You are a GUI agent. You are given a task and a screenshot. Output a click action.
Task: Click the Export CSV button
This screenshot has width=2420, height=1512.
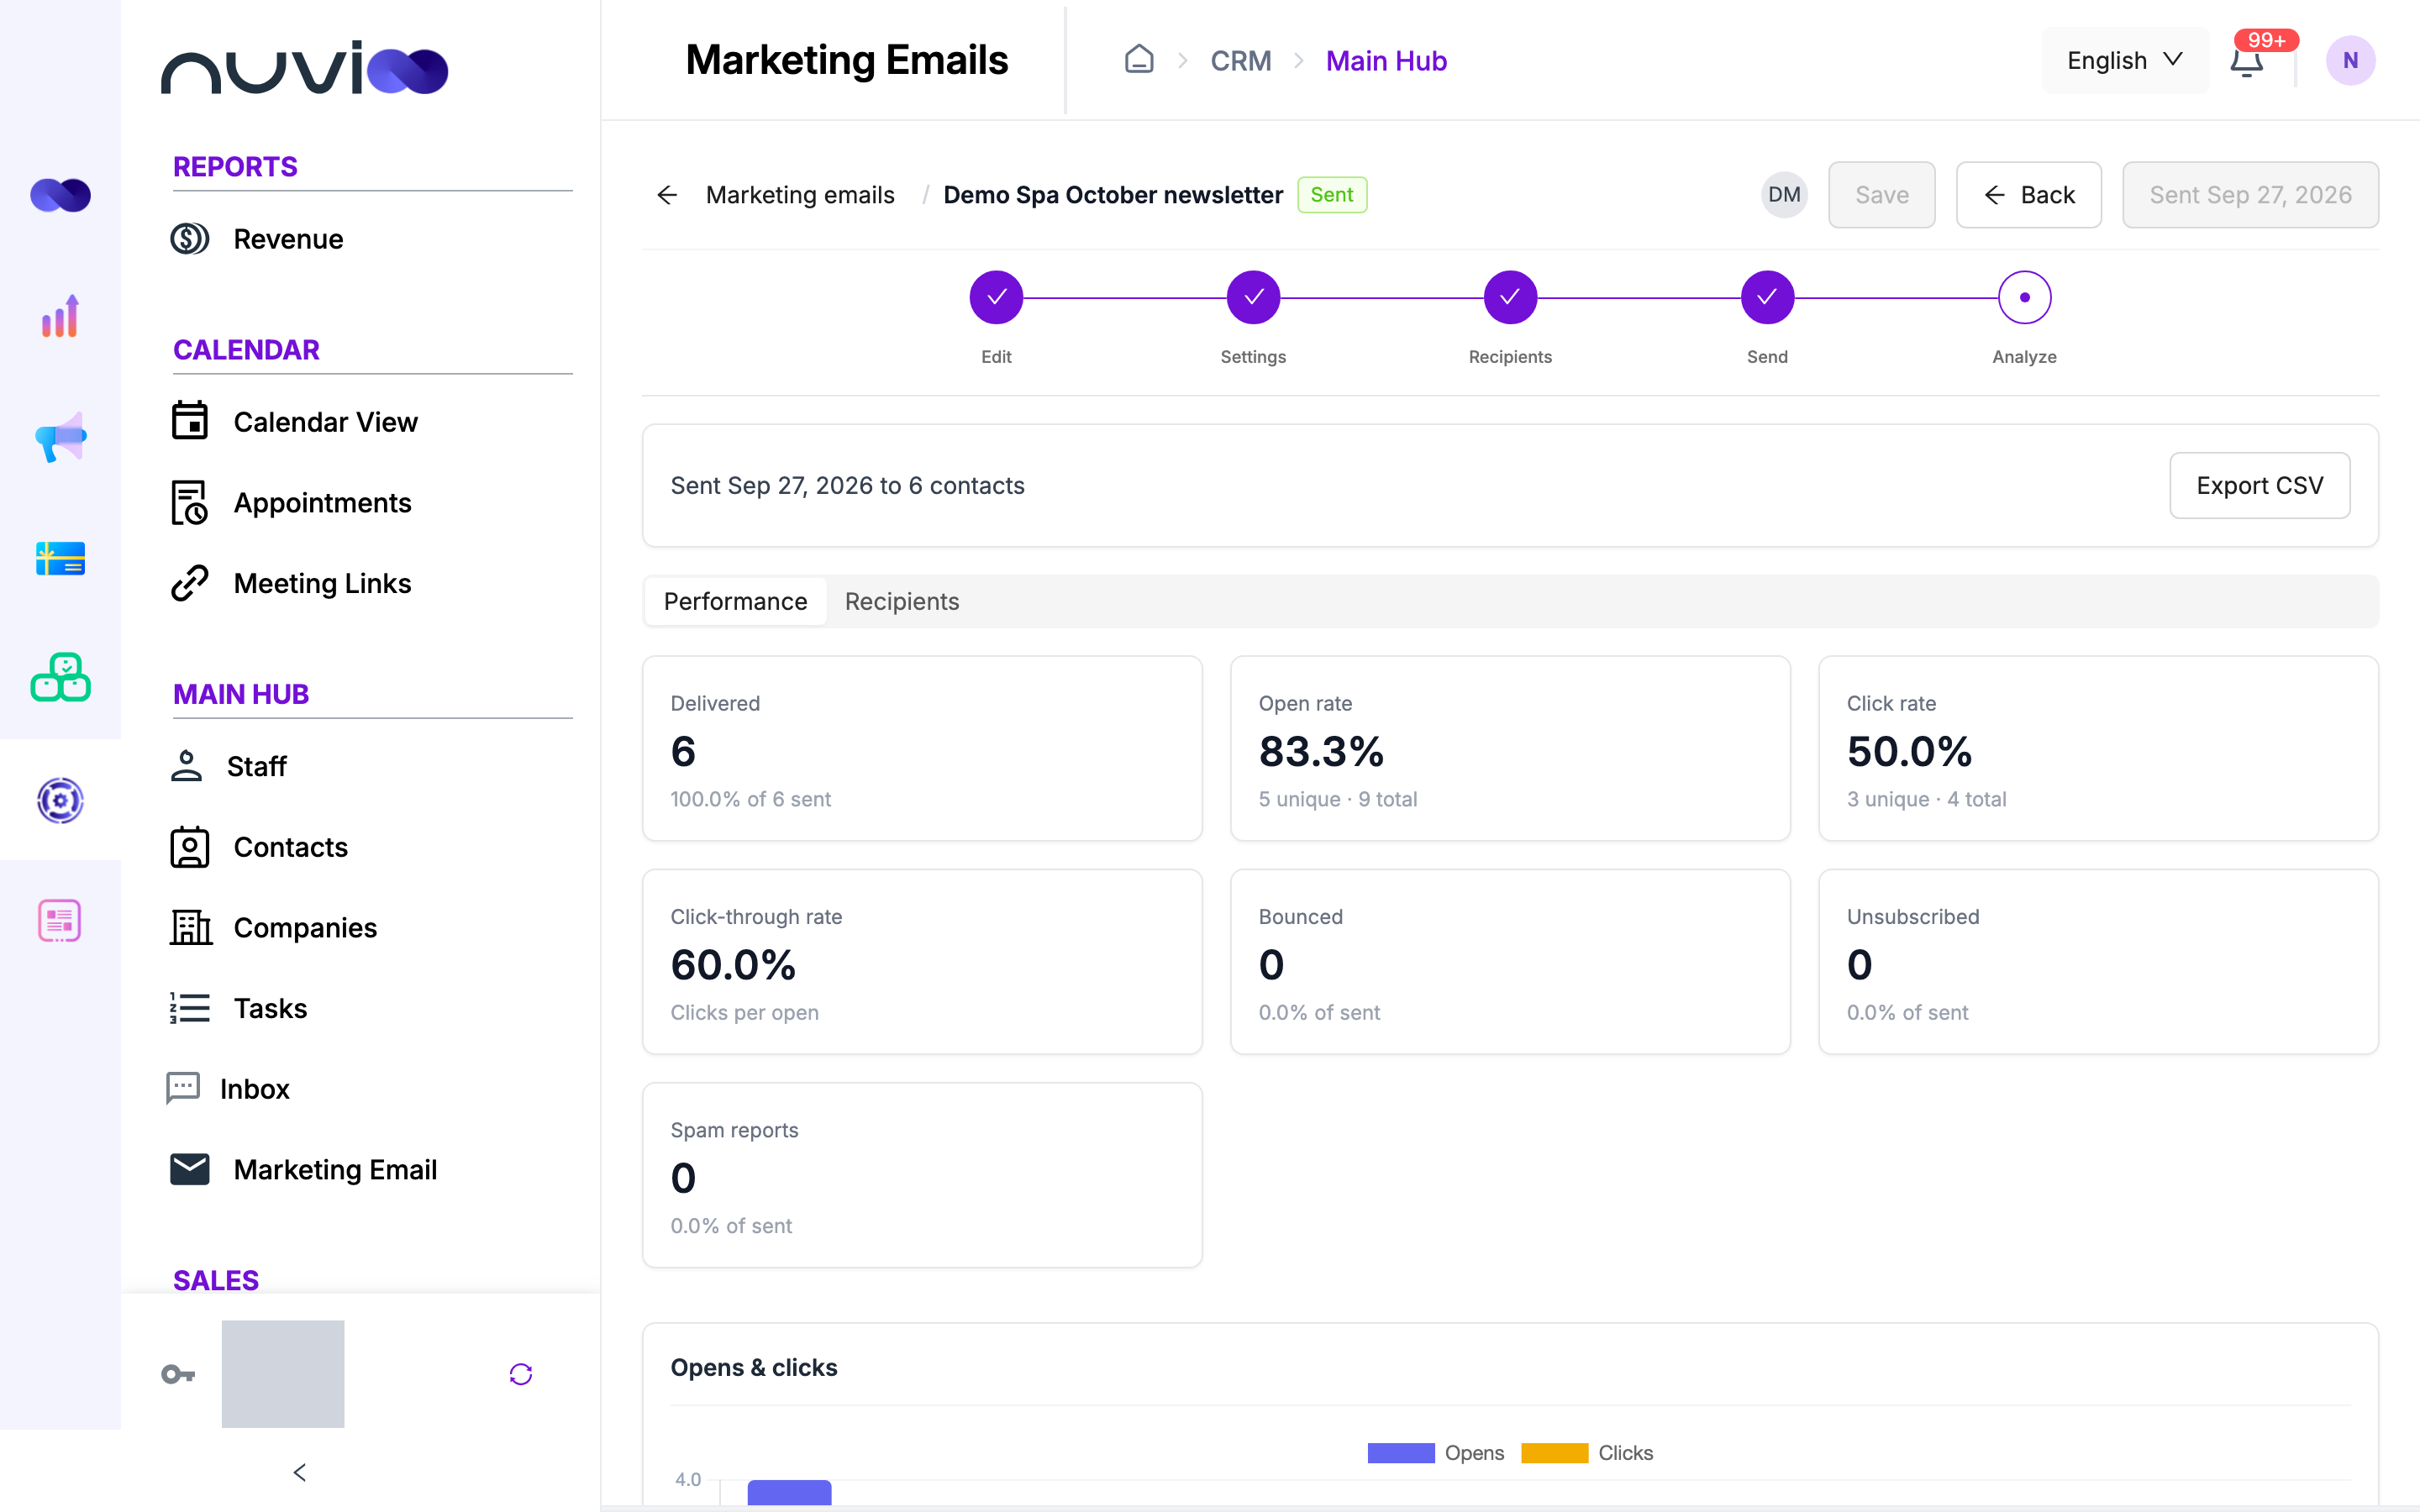click(x=2259, y=485)
